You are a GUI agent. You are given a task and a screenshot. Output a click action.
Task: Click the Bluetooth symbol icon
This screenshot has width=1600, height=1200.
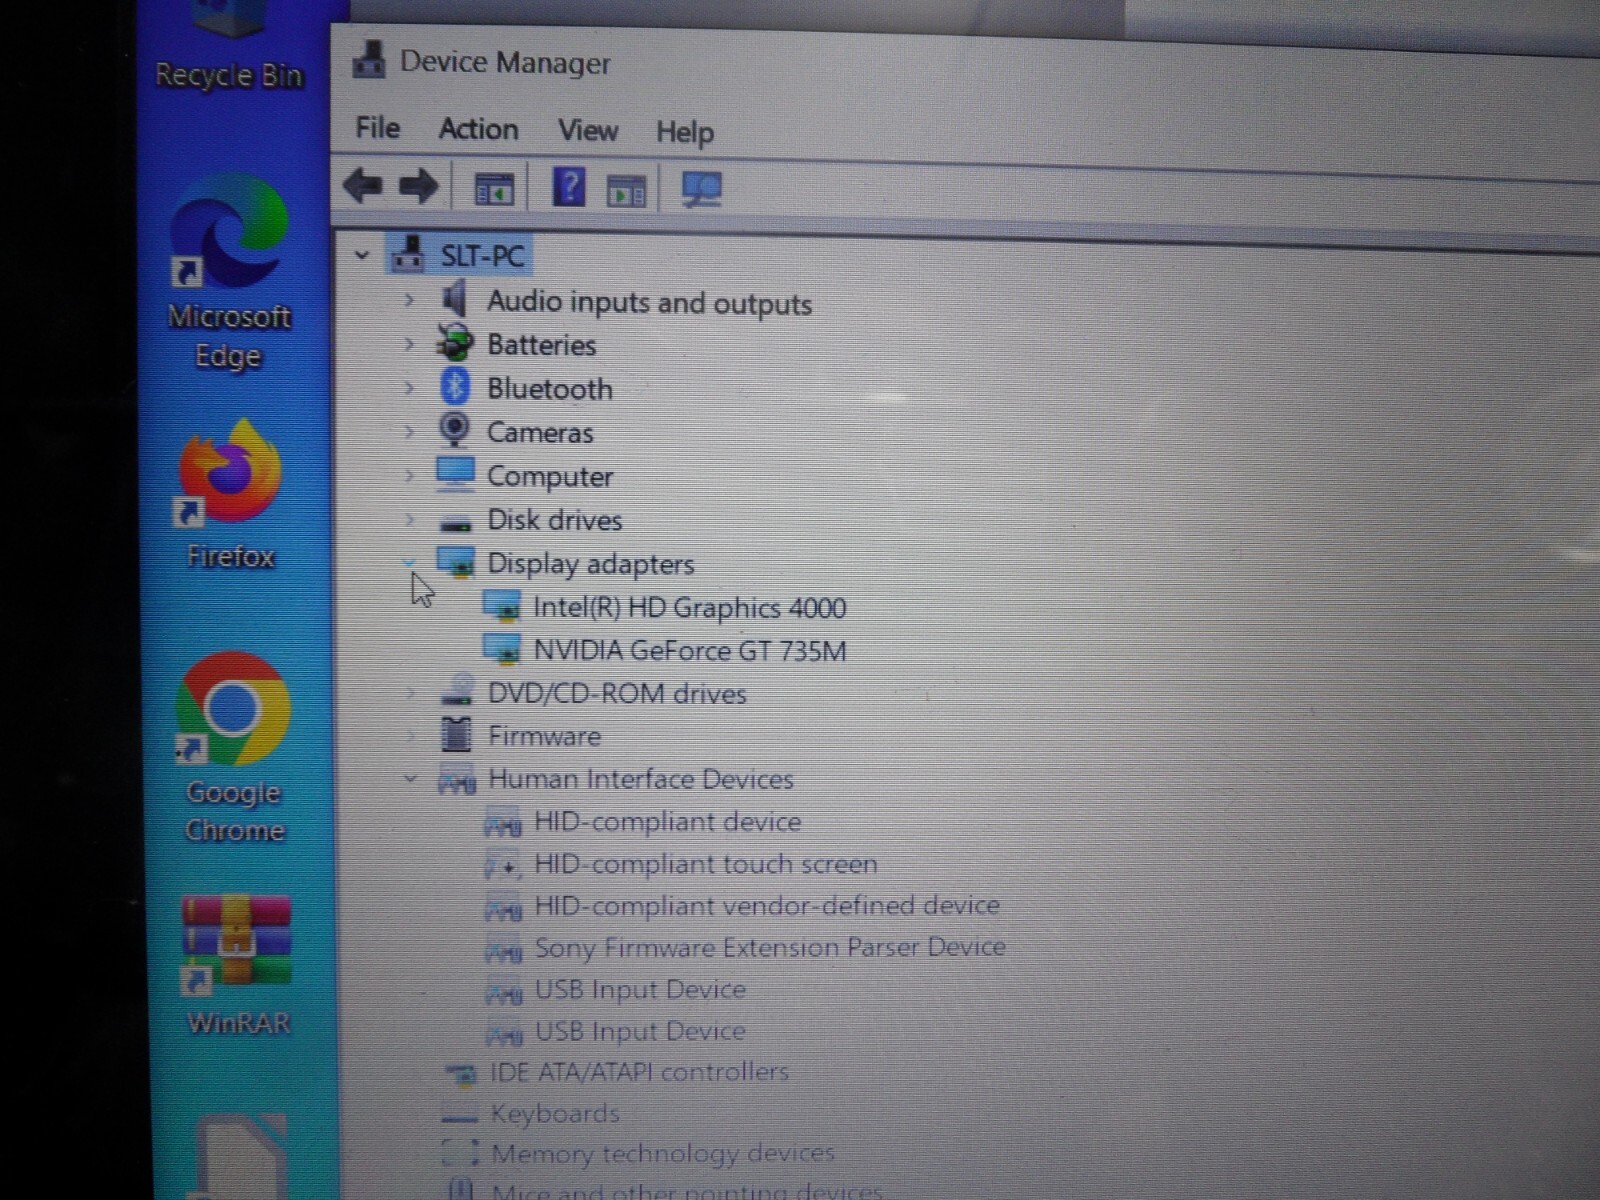point(455,387)
